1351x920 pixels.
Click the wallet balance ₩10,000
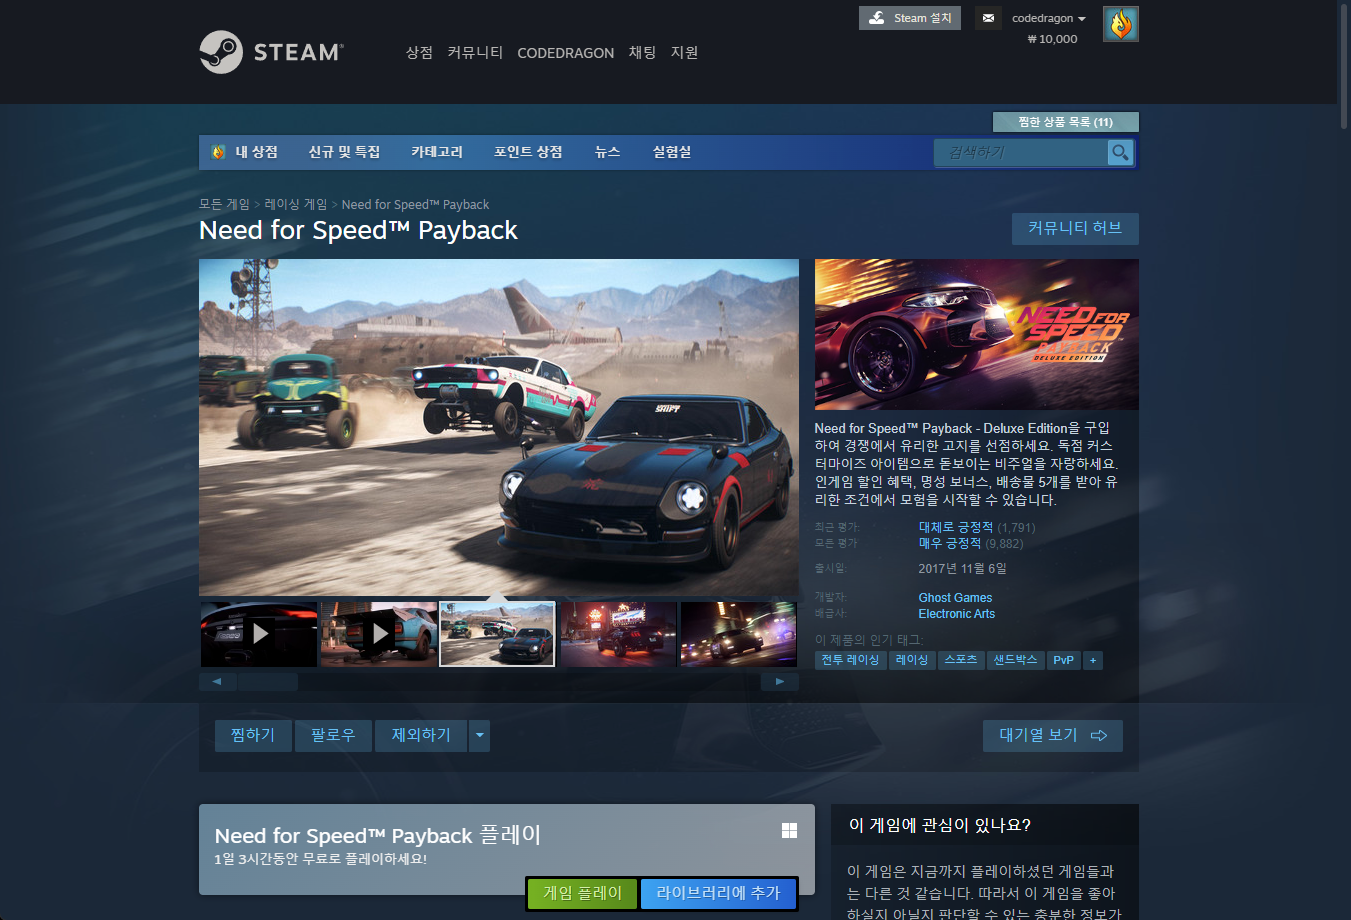(1052, 39)
